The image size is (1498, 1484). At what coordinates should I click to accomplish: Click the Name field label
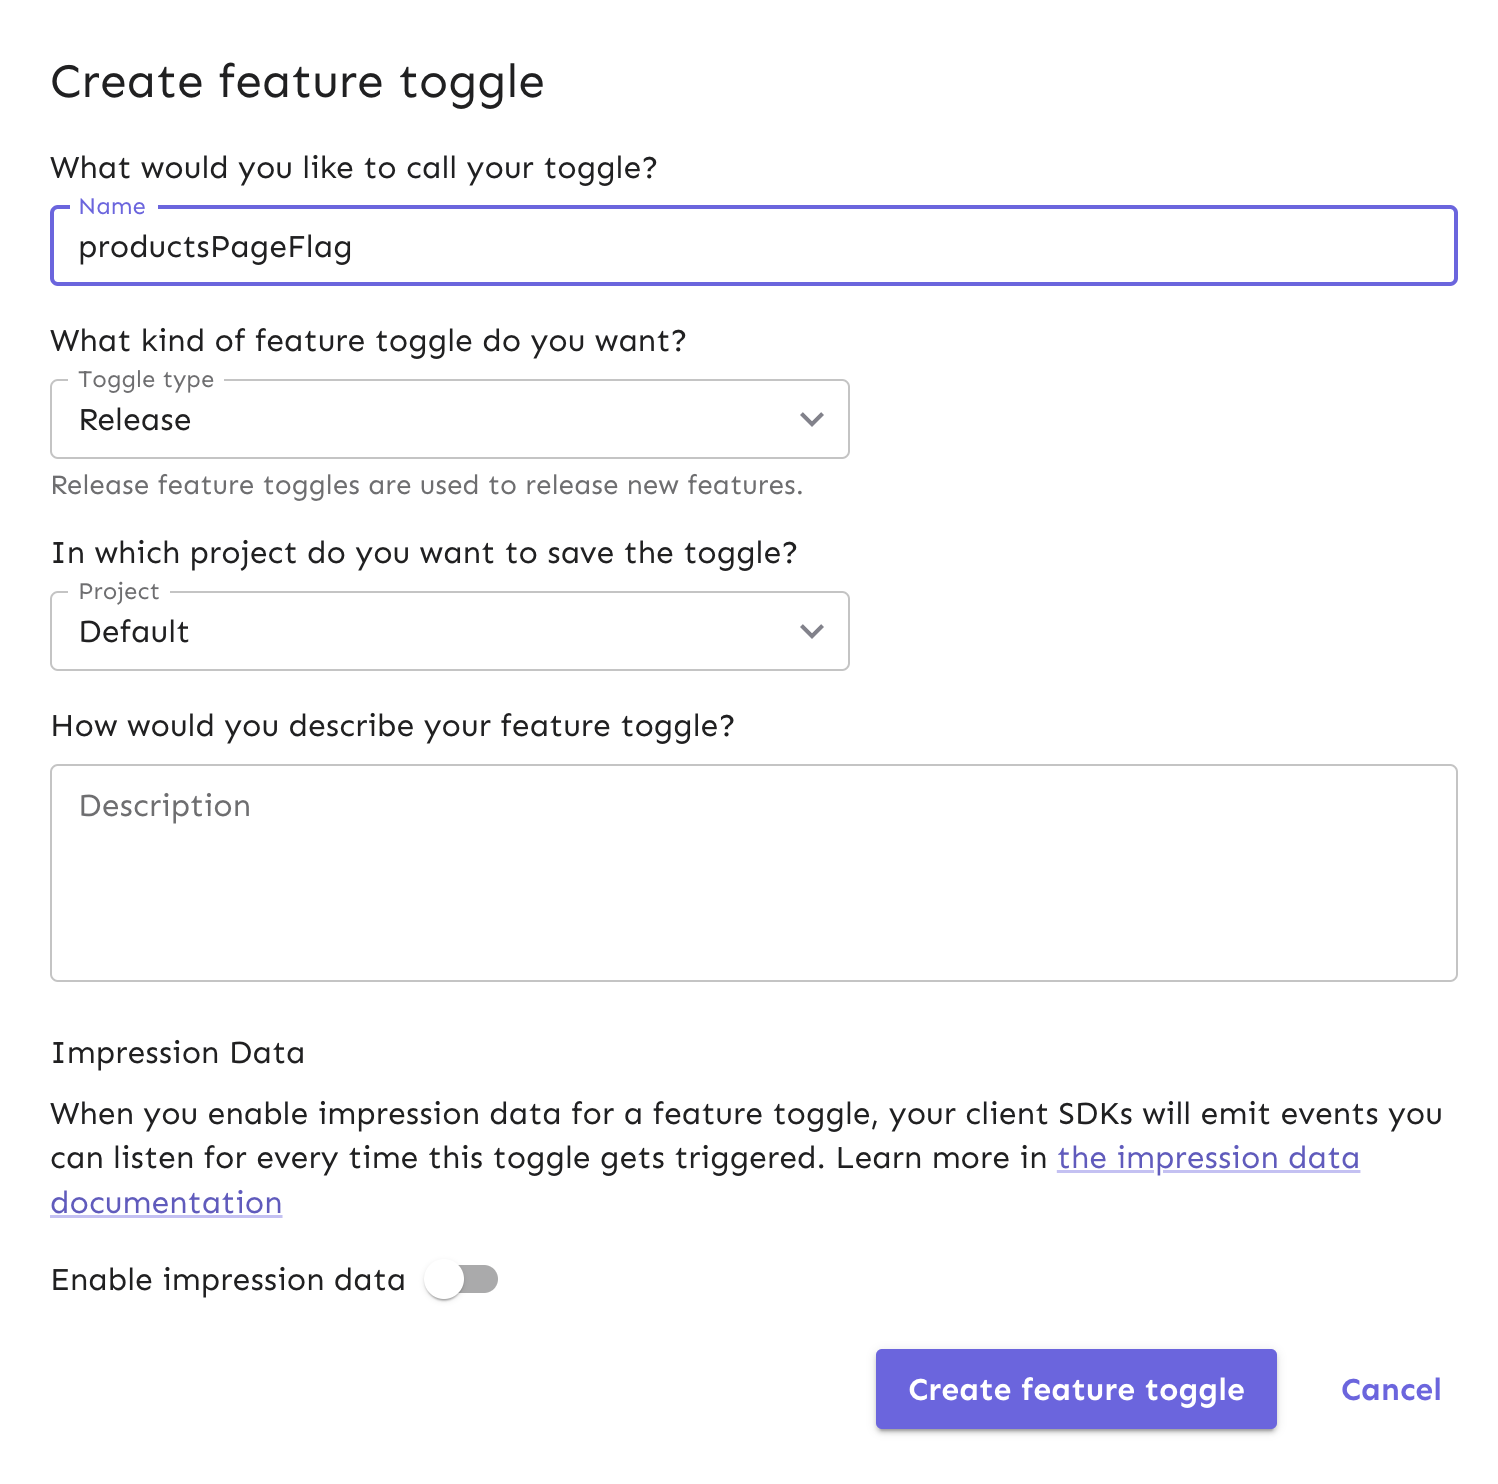pos(111,207)
